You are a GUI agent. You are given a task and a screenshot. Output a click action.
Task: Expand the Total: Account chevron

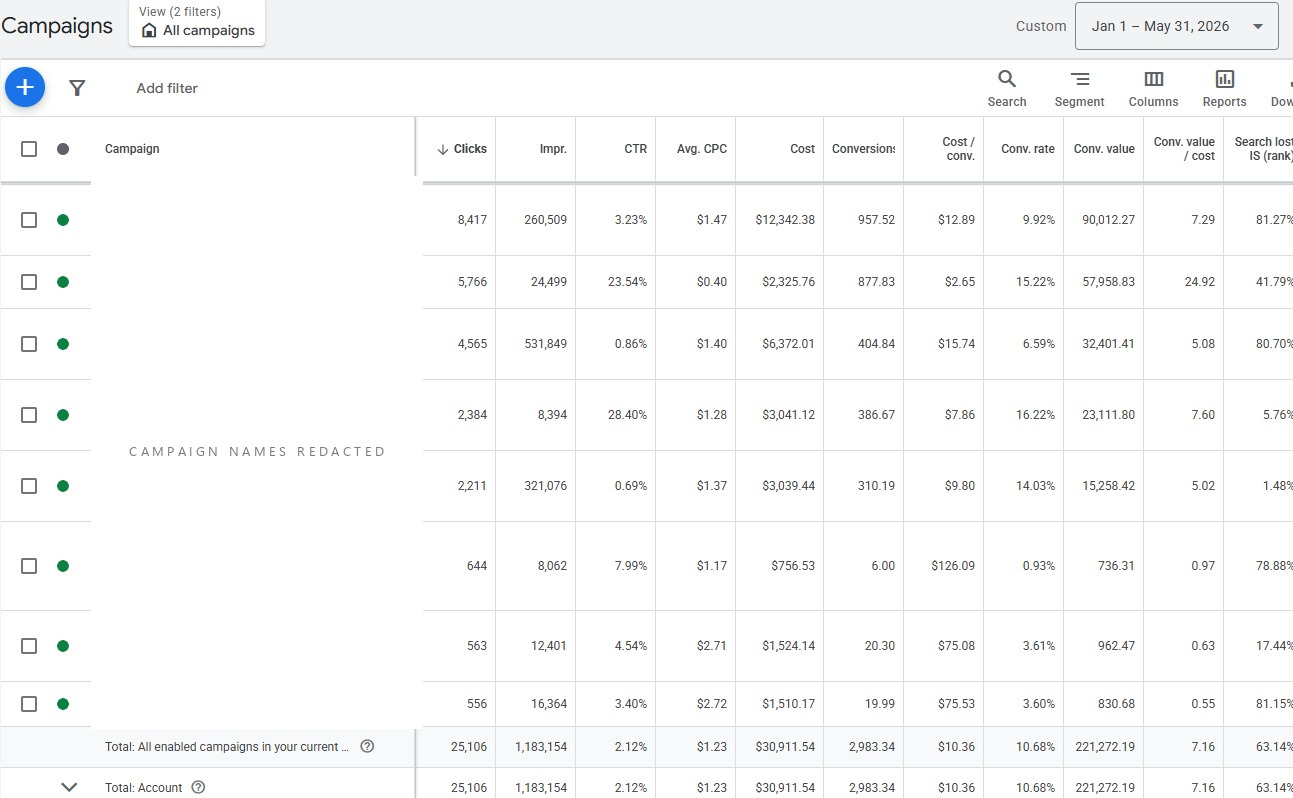click(x=69, y=787)
